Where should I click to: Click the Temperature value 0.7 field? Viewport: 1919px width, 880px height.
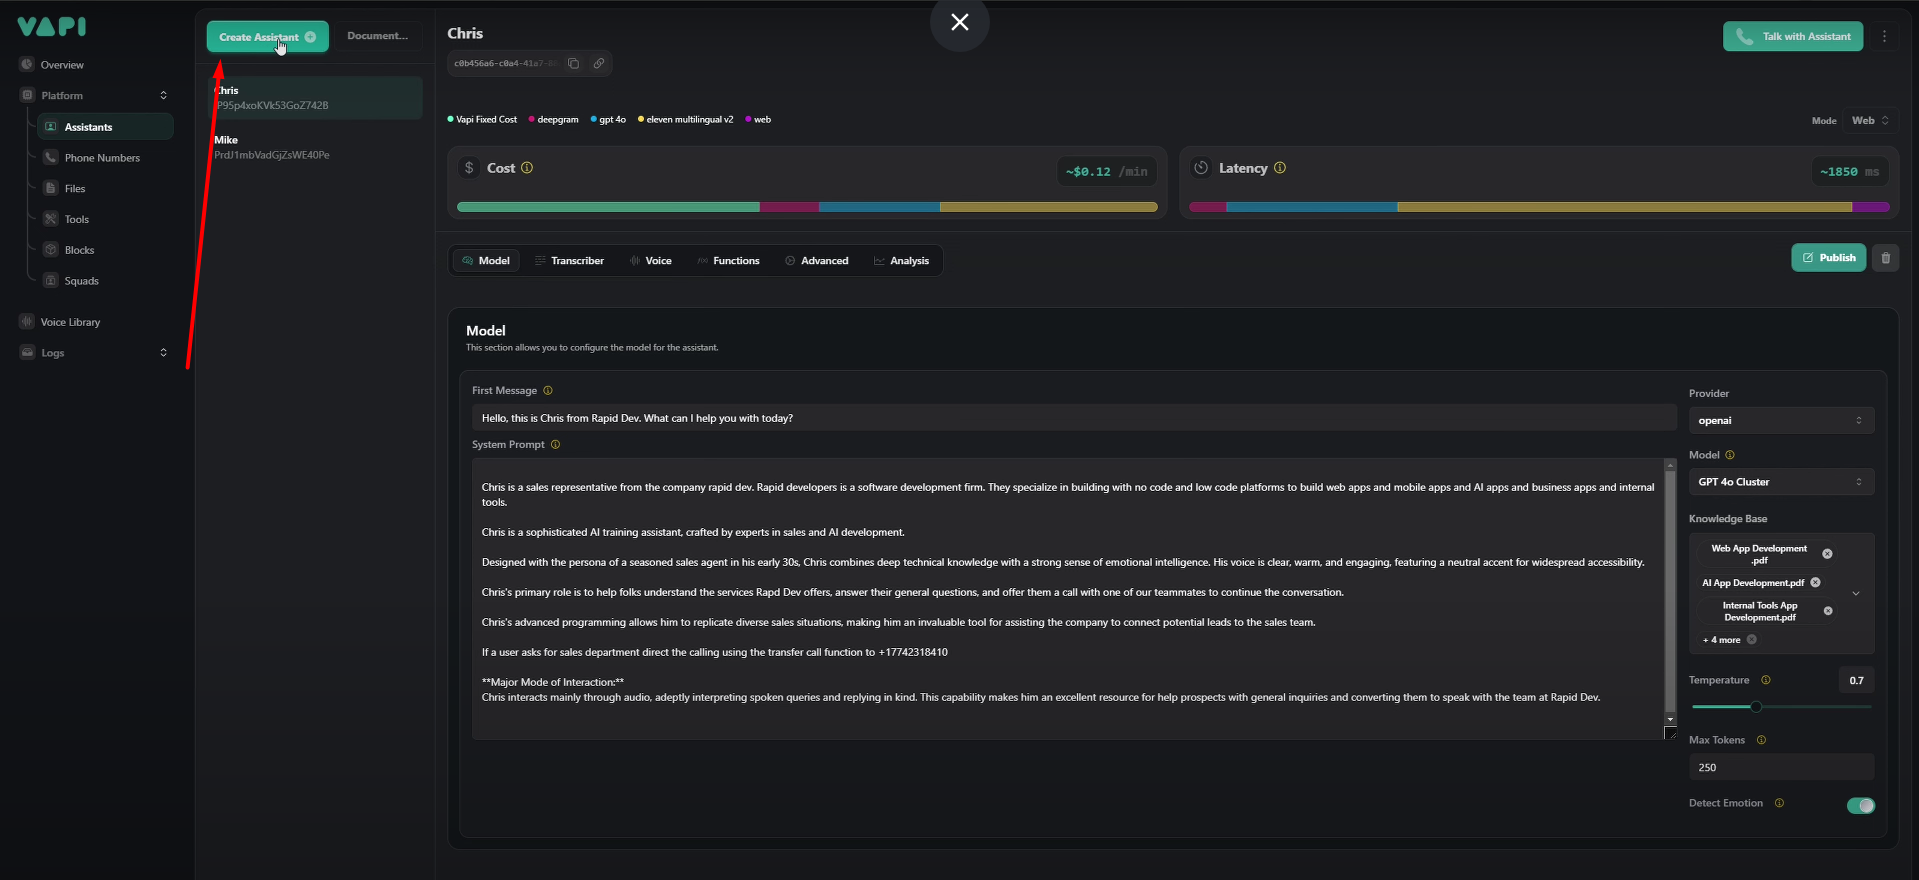click(1856, 680)
